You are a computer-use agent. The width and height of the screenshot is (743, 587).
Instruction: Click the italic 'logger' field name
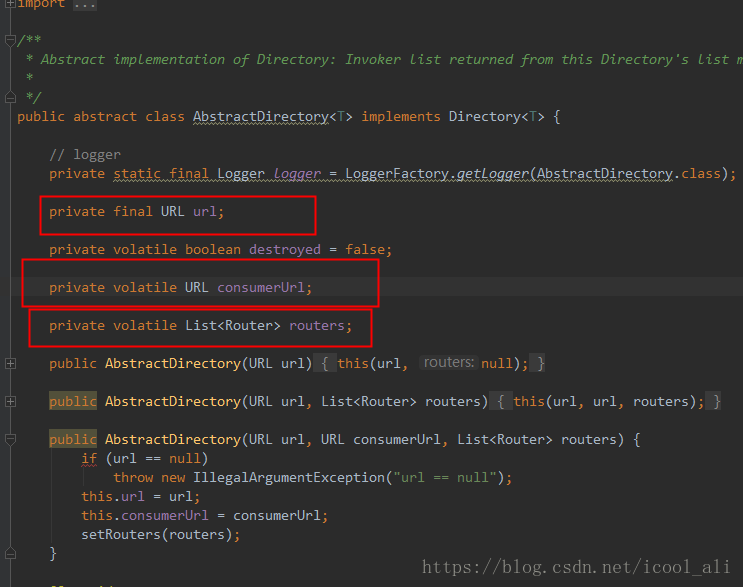click(297, 173)
